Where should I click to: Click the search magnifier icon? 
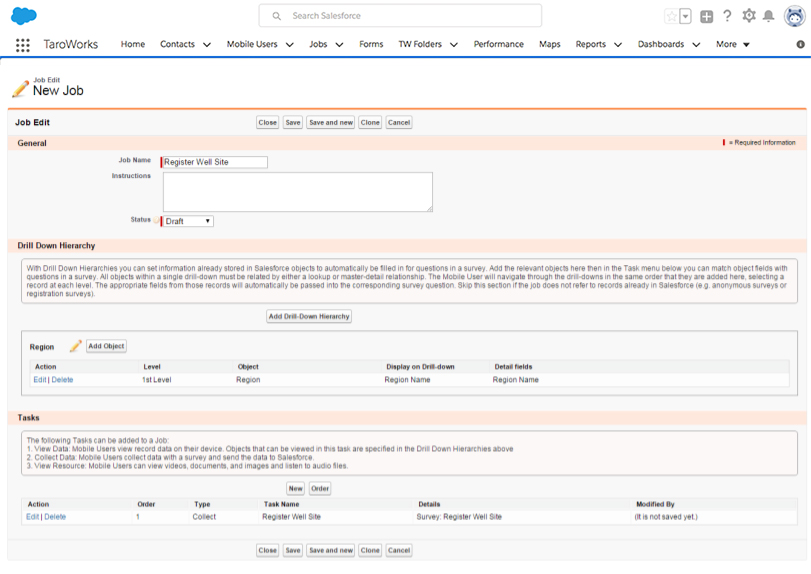point(277,16)
